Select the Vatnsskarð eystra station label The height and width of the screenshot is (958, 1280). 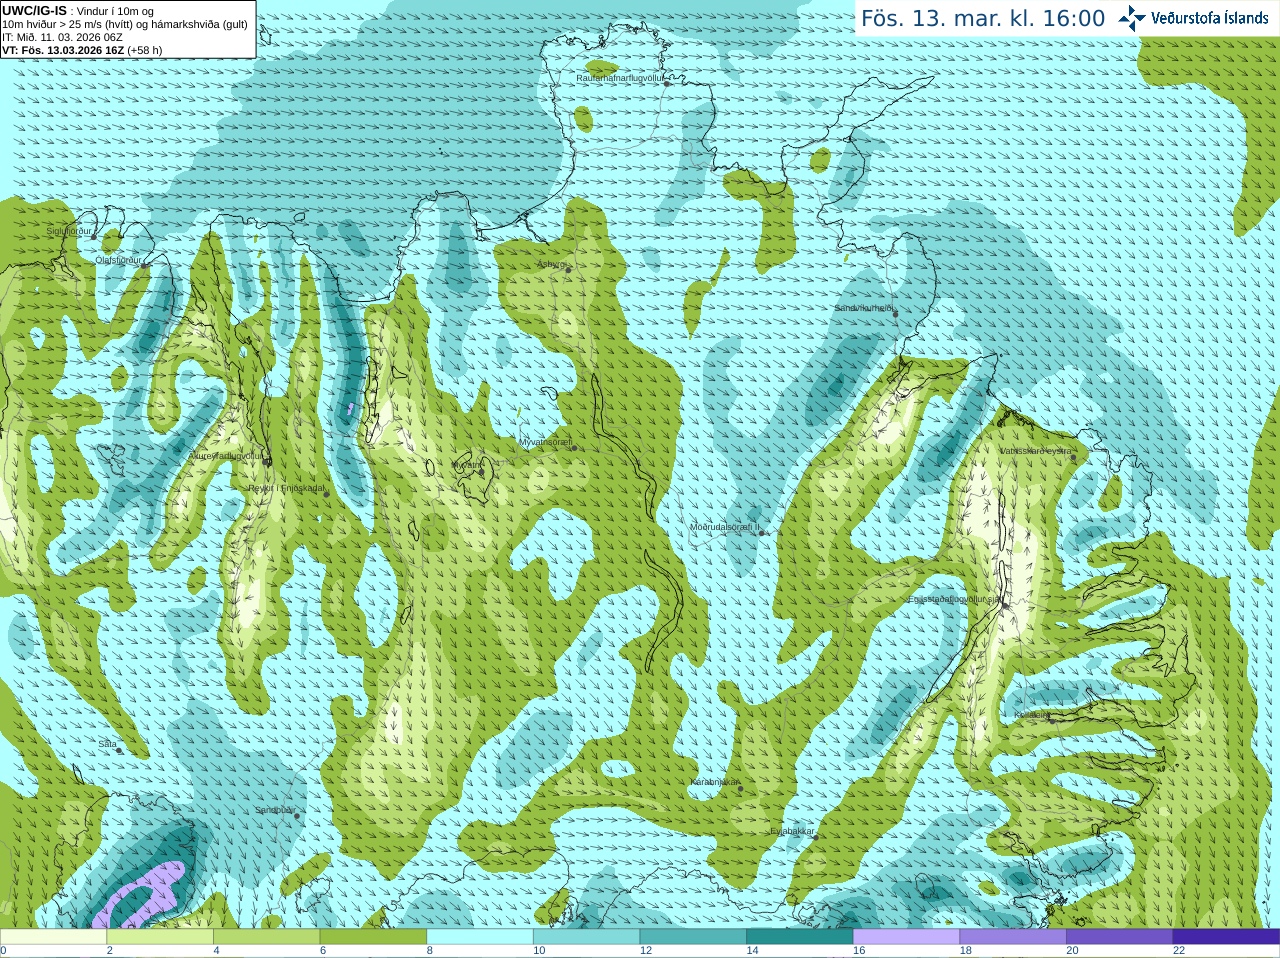point(1035,451)
